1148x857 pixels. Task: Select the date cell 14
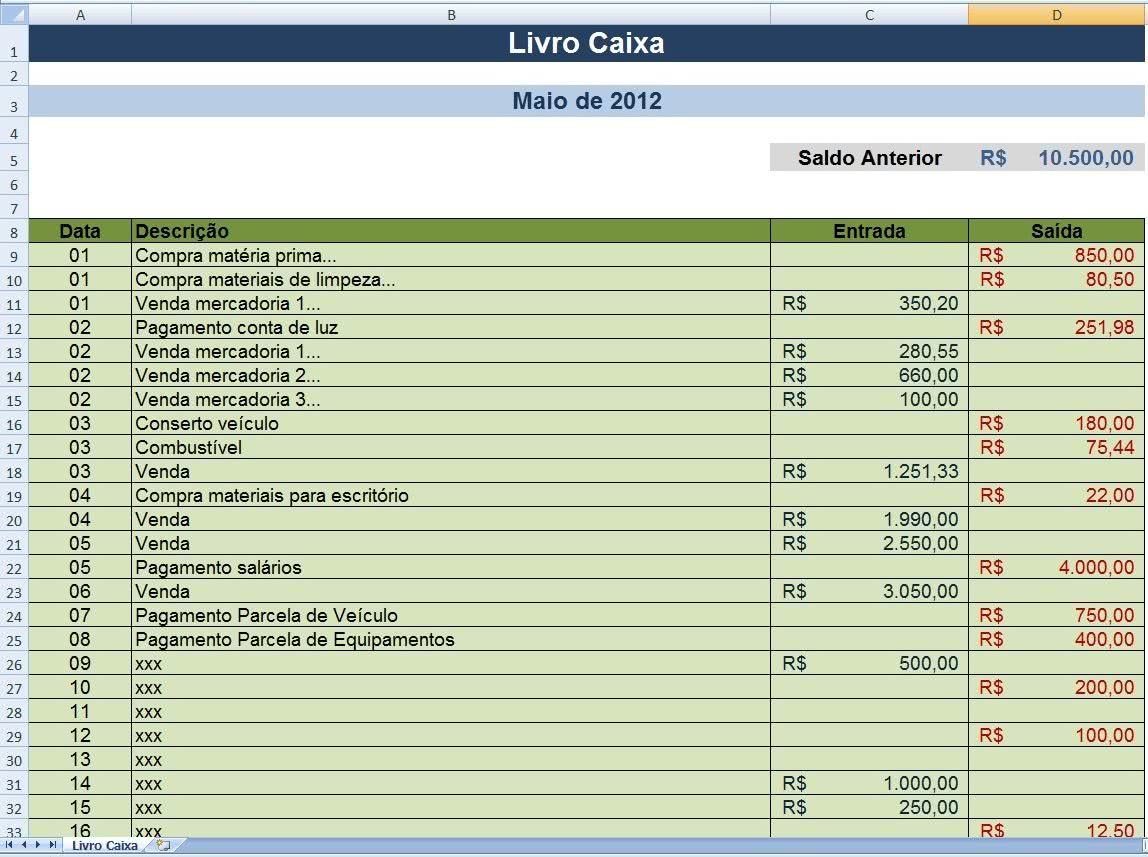pyautogui.click(x=81, y=783)
